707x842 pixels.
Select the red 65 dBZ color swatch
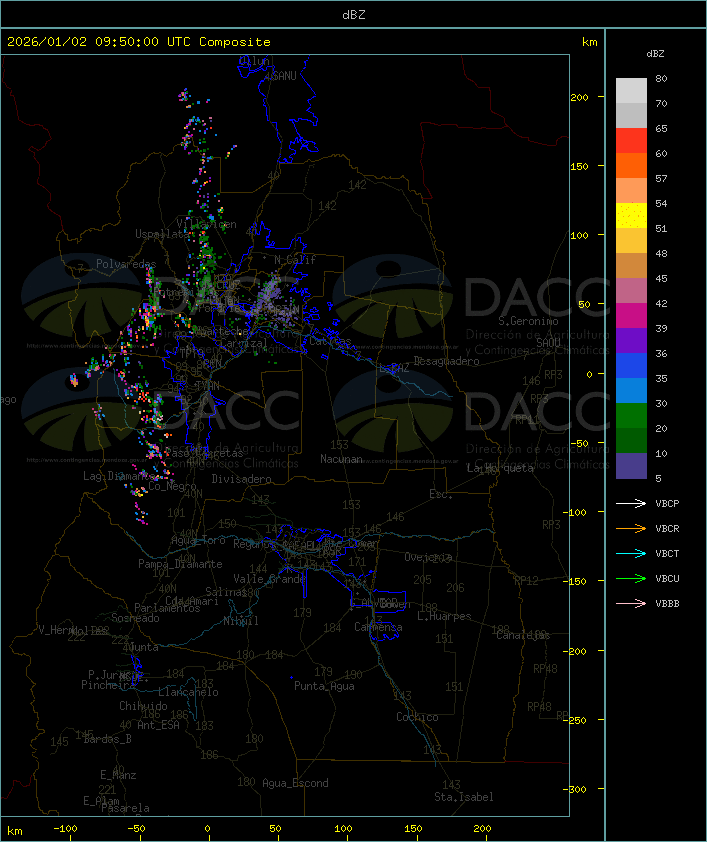pyautogui.click(x=631, y=140)
